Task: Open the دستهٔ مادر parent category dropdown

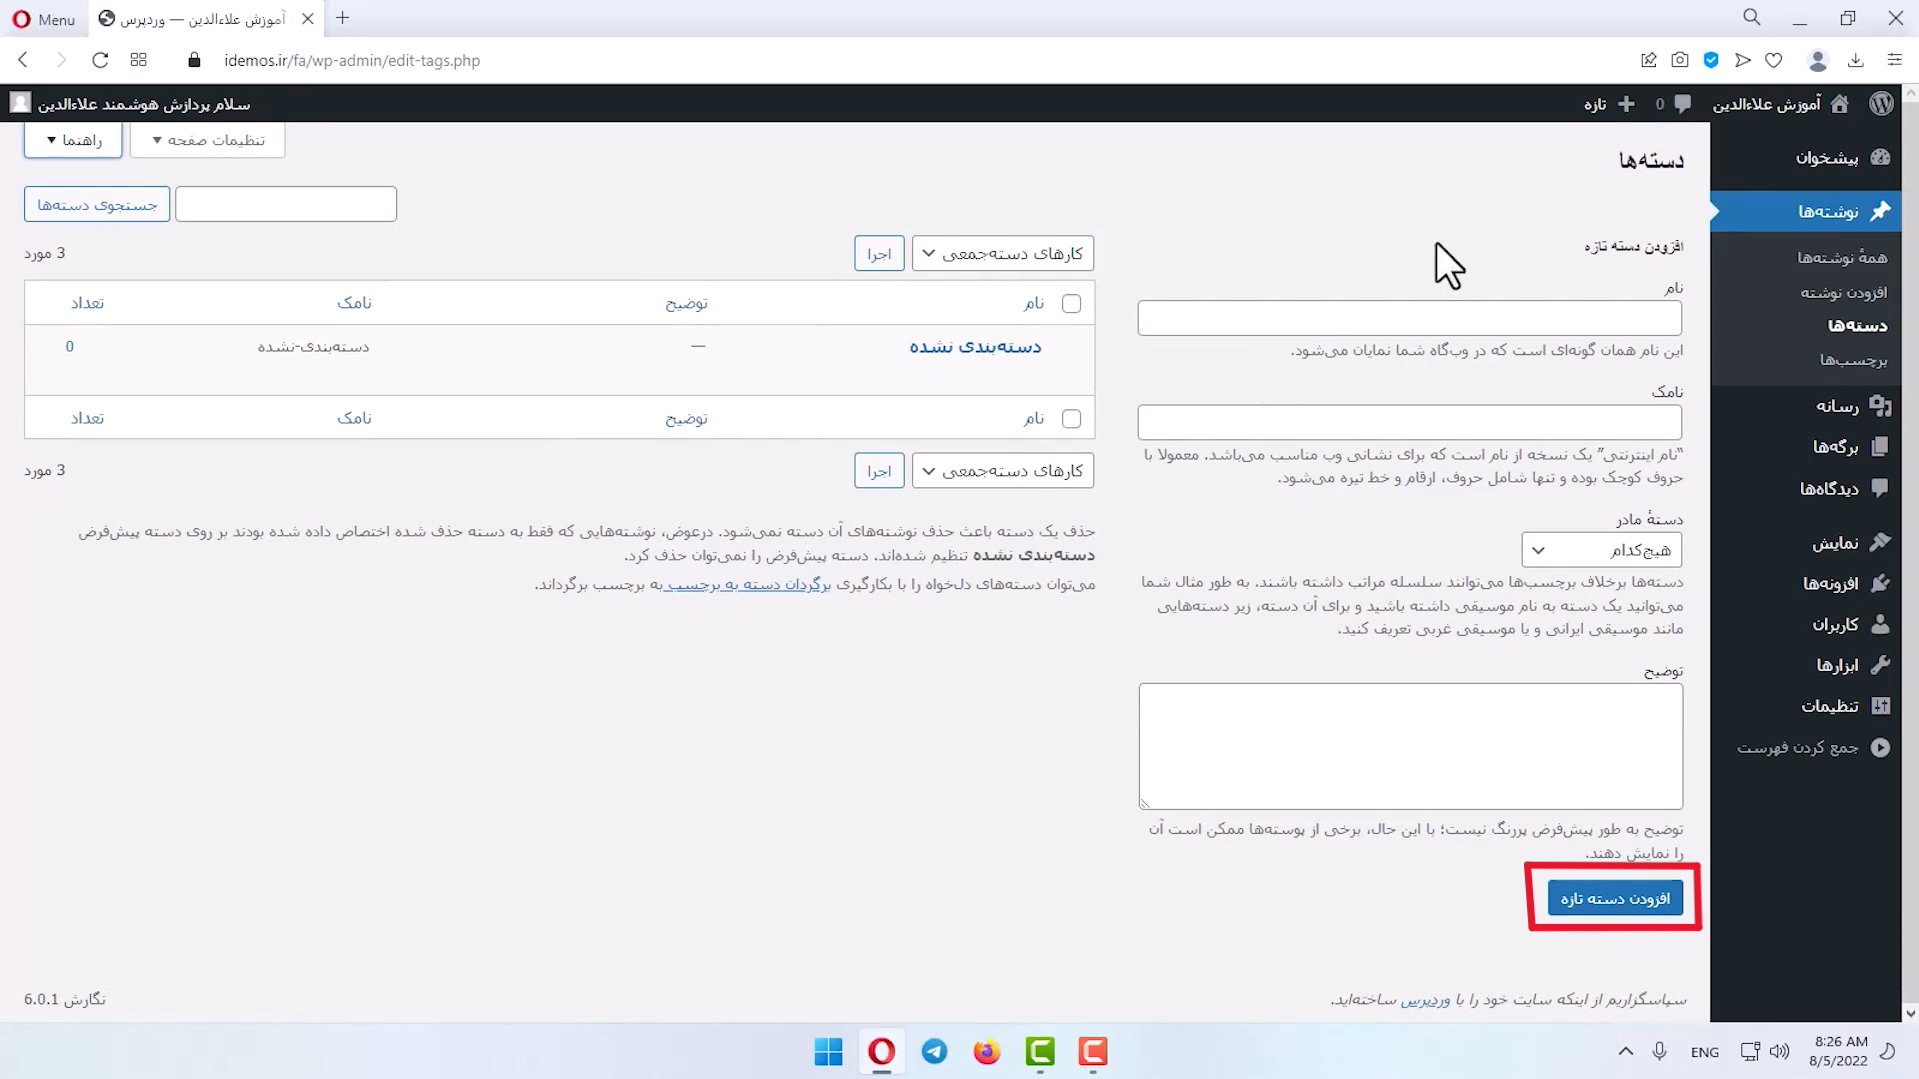Action: coord(1602,550)
